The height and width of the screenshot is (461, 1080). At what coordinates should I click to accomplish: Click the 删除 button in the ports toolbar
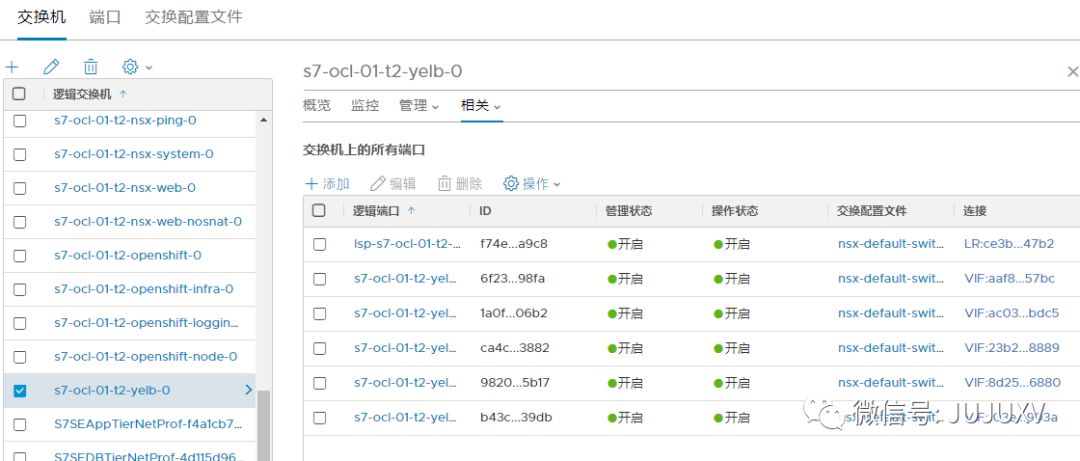click(459, 184)
